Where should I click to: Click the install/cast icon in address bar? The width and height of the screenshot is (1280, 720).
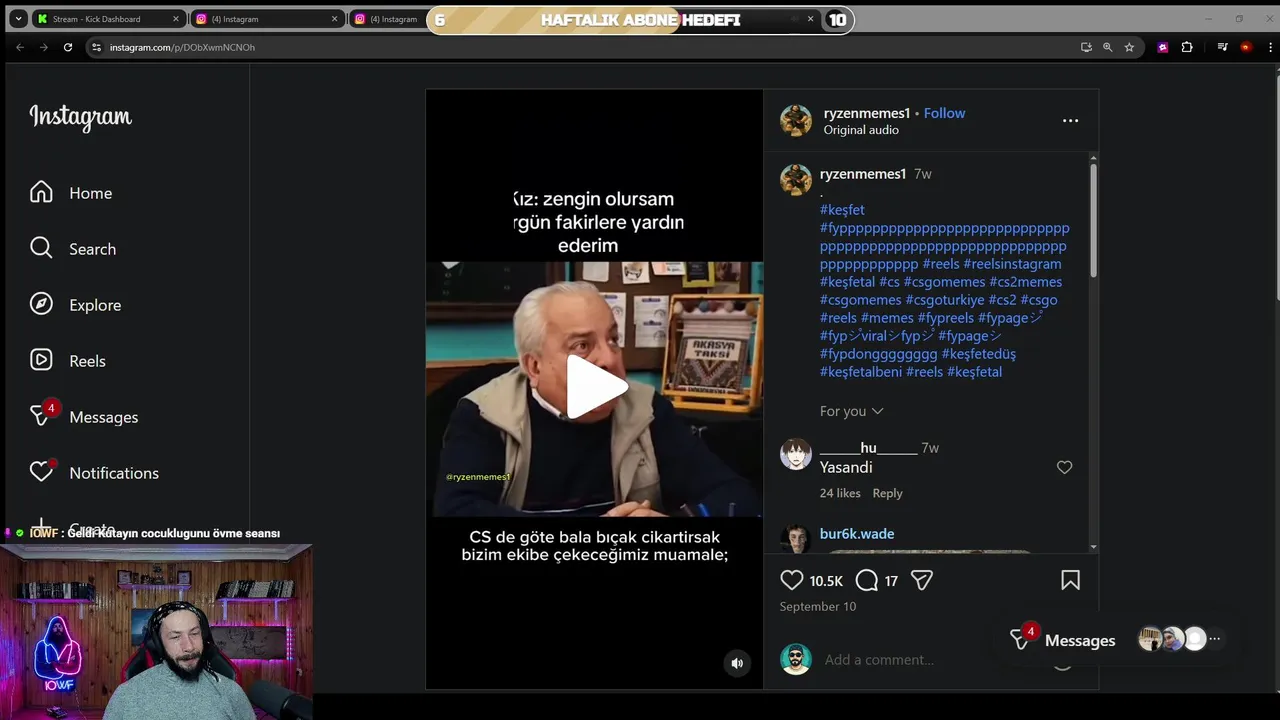[1086, 47]
